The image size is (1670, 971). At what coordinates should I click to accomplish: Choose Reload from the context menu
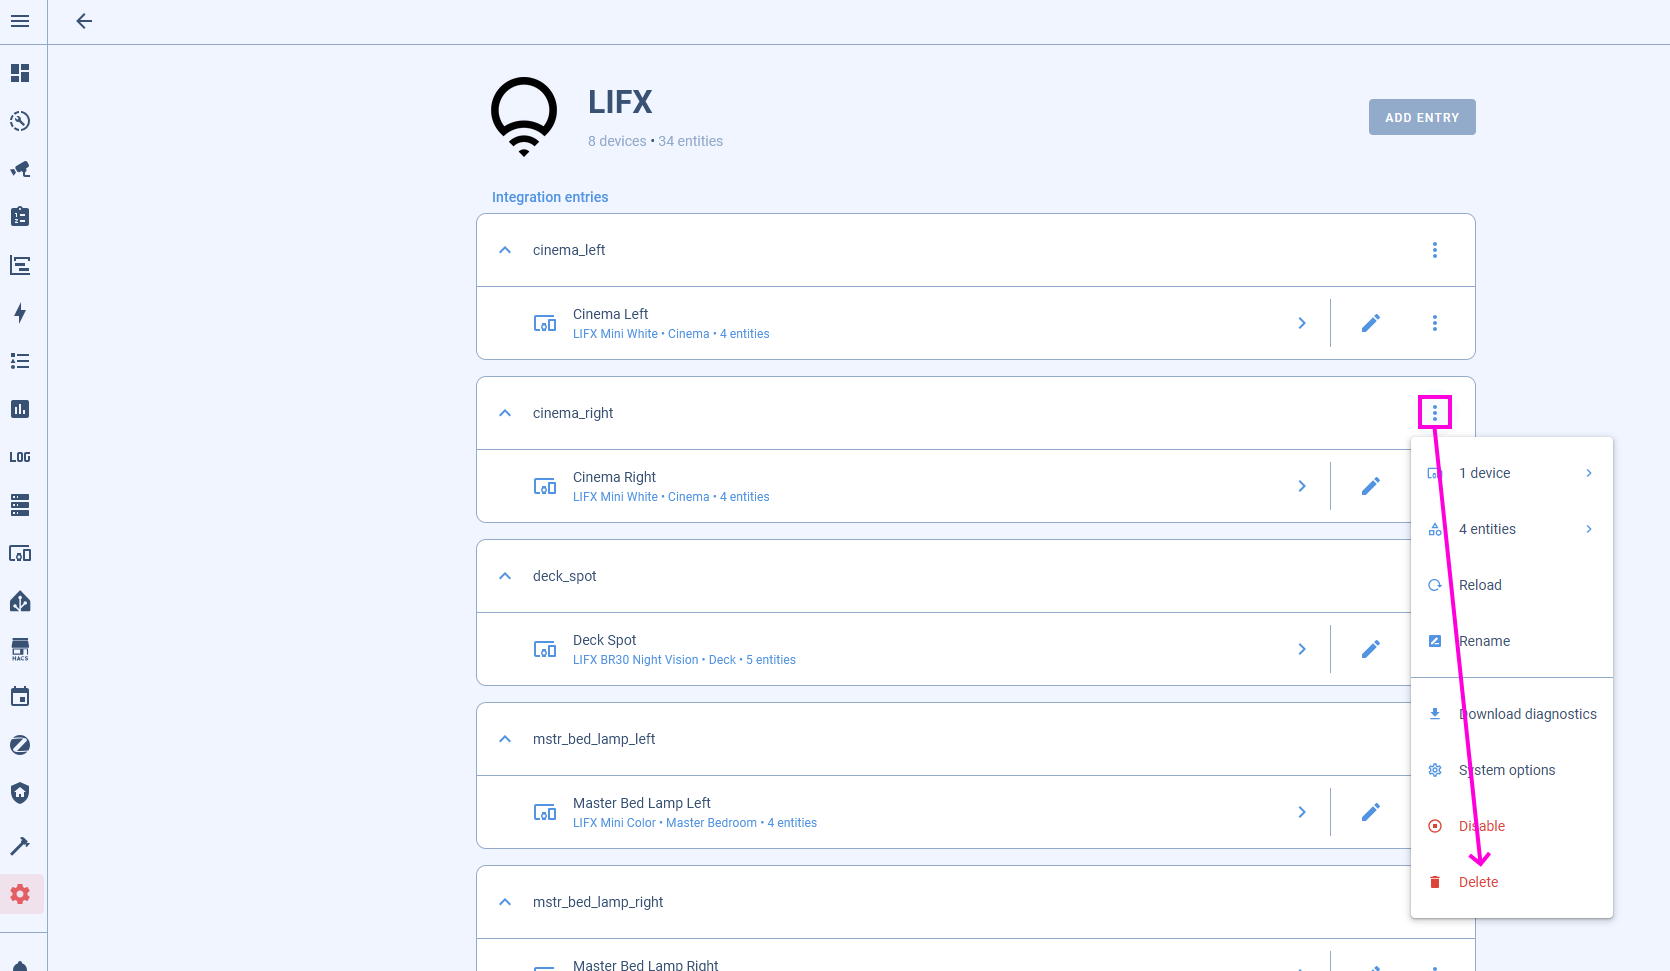pos(1512,585)
